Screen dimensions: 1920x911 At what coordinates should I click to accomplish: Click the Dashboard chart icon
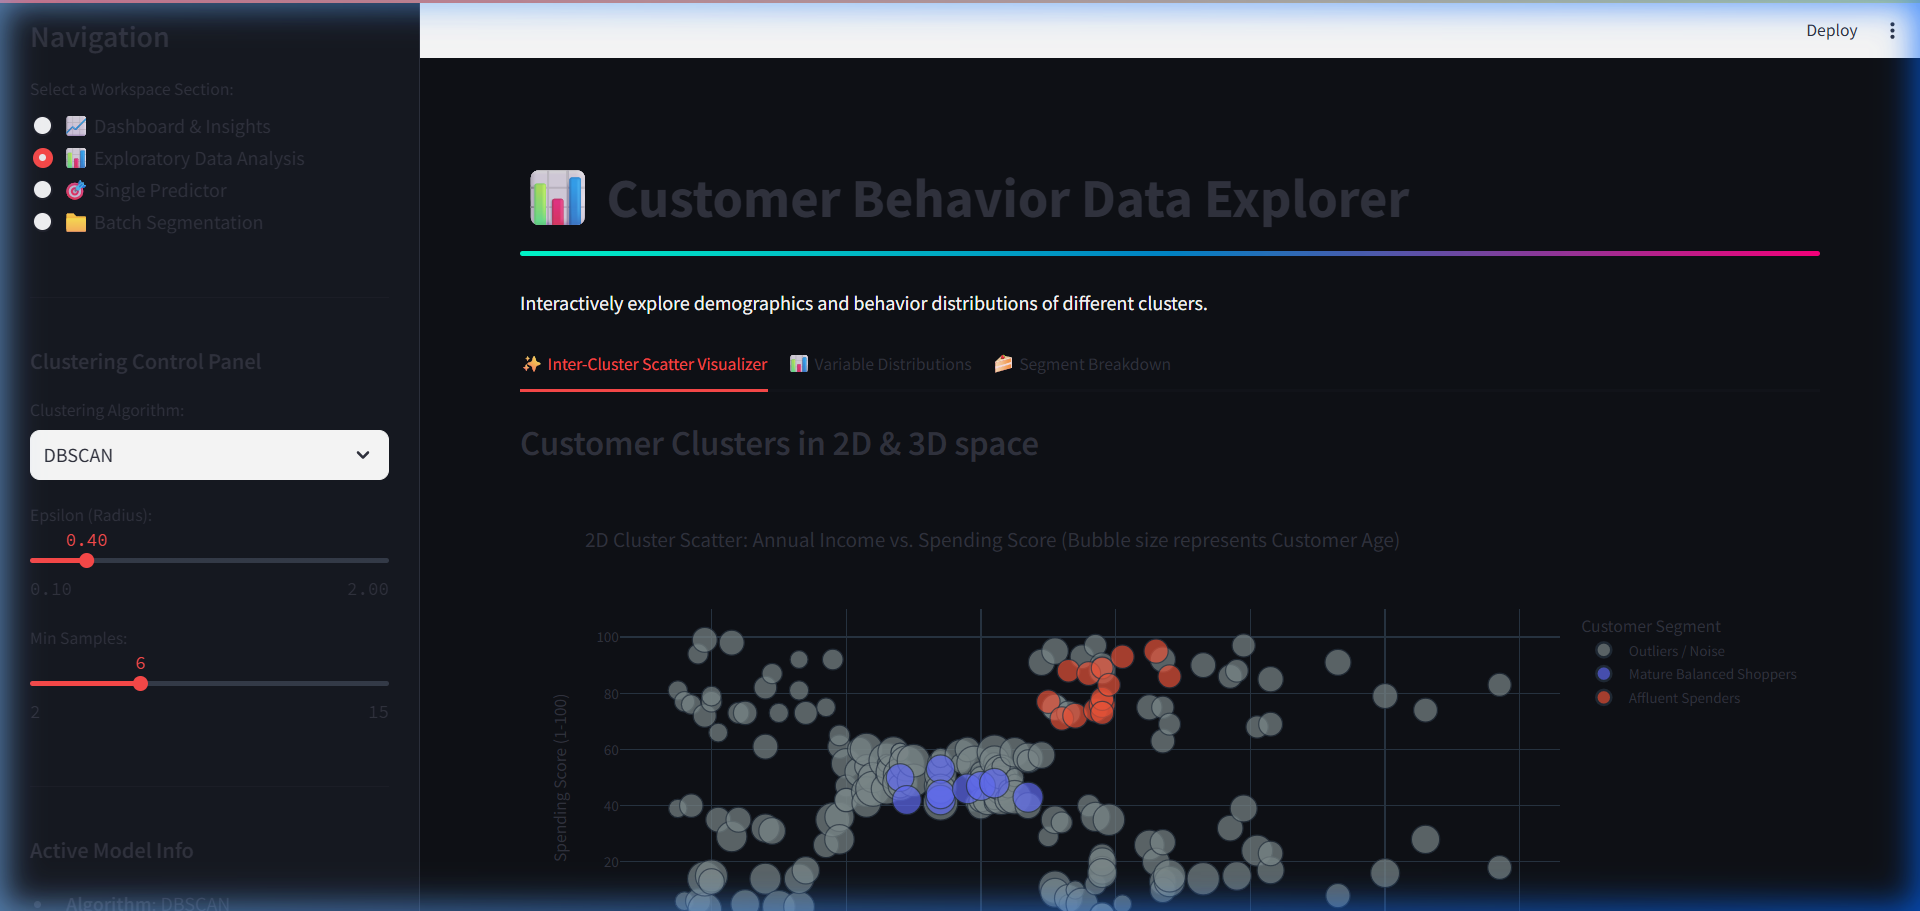click(x=76, y=126)
